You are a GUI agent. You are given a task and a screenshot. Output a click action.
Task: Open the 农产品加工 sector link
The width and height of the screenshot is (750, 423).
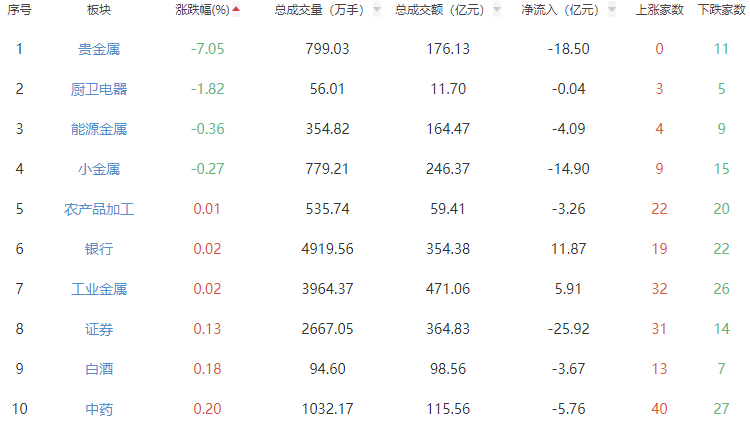(x=99, y=209)
